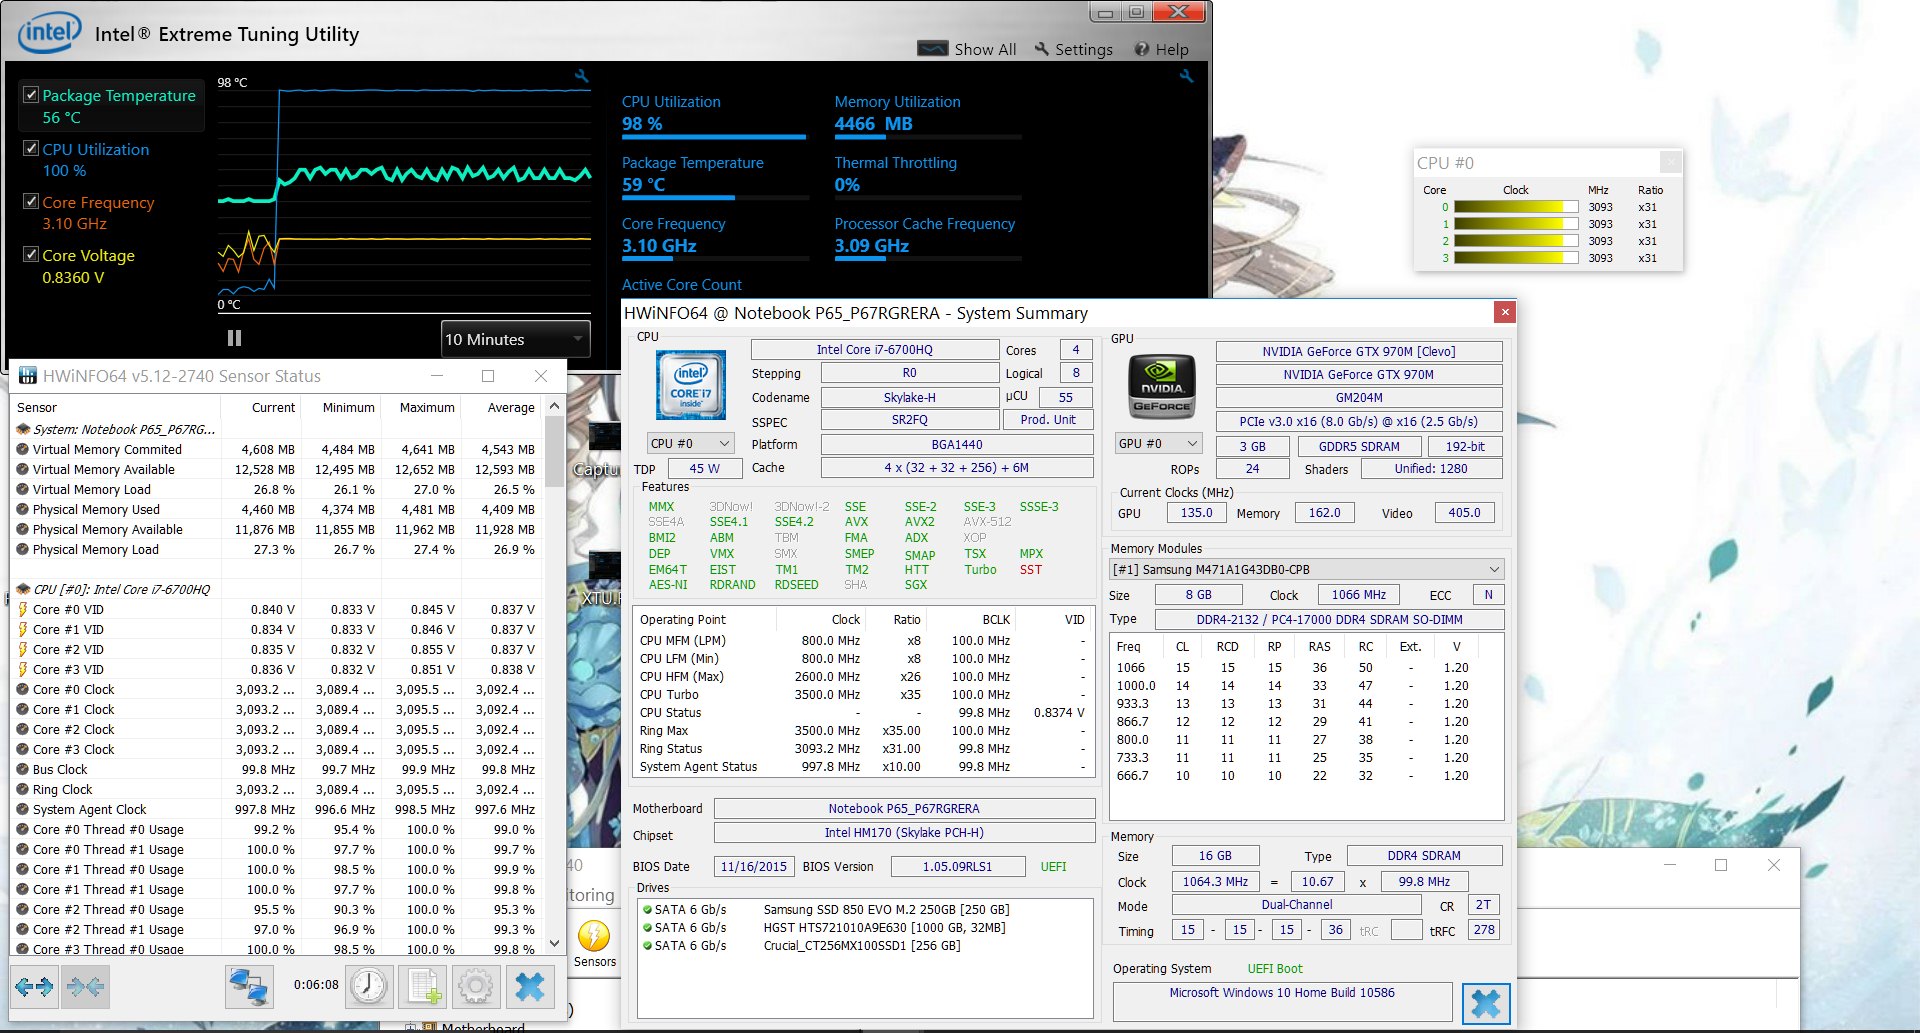This screenshot has width=1920, height=1033.
Task: Click the Maximum column header
Action: tap(421, 407)
